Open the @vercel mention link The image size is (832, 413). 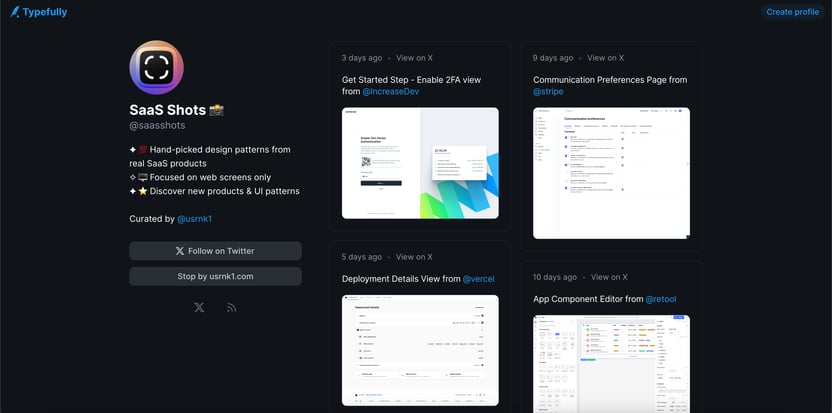tap(478, 279)
